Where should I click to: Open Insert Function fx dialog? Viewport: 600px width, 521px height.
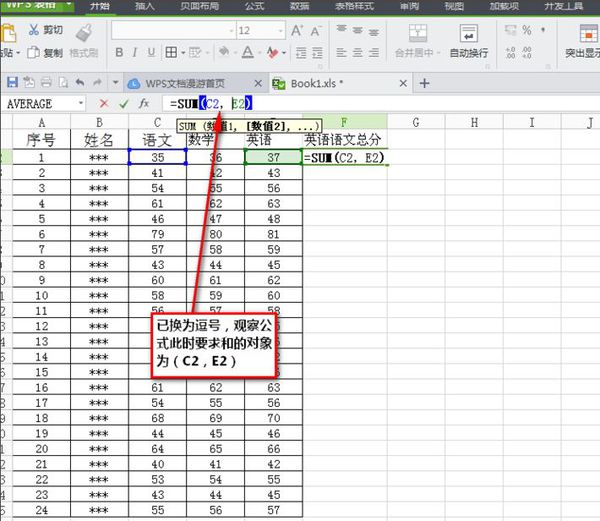(x=143, y=103)
